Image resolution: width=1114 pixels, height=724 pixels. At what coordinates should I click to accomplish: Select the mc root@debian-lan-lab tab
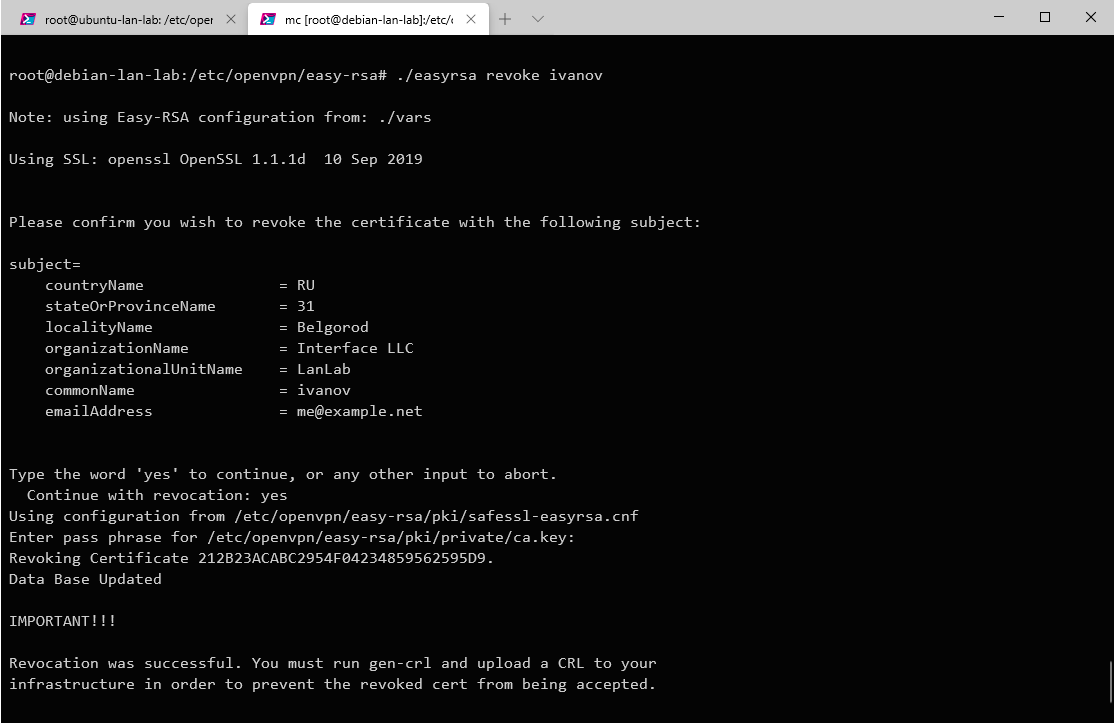click(368, 19)
